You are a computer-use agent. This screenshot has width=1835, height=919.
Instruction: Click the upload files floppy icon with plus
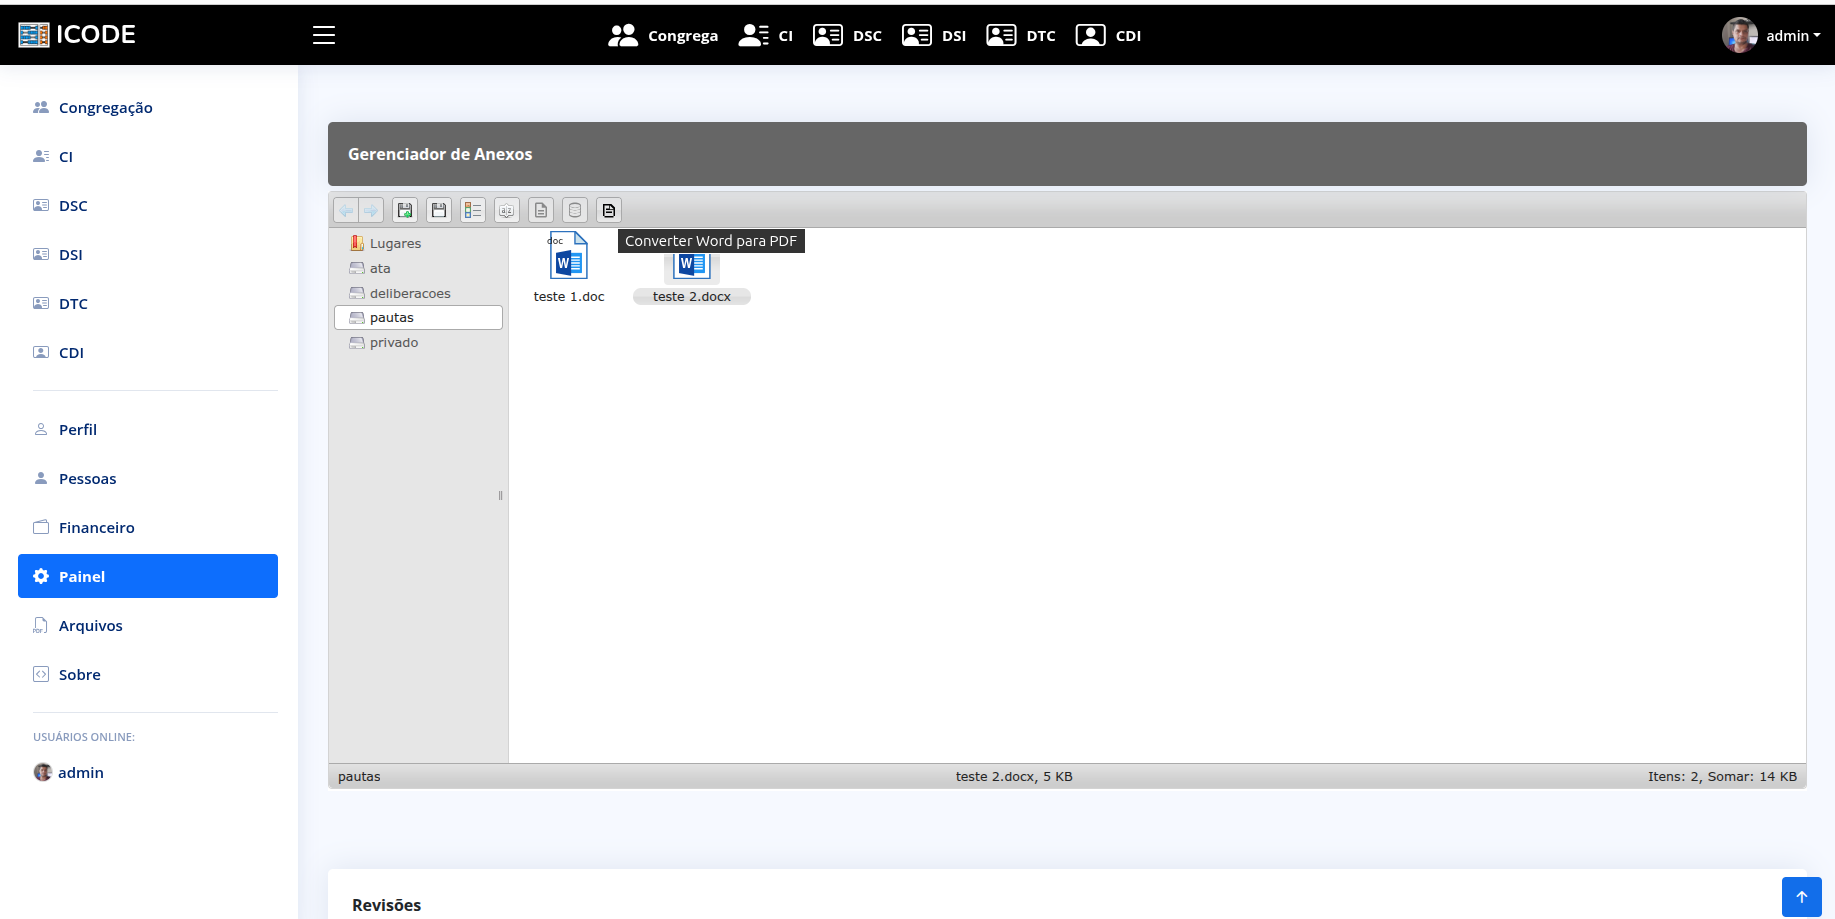405,210
